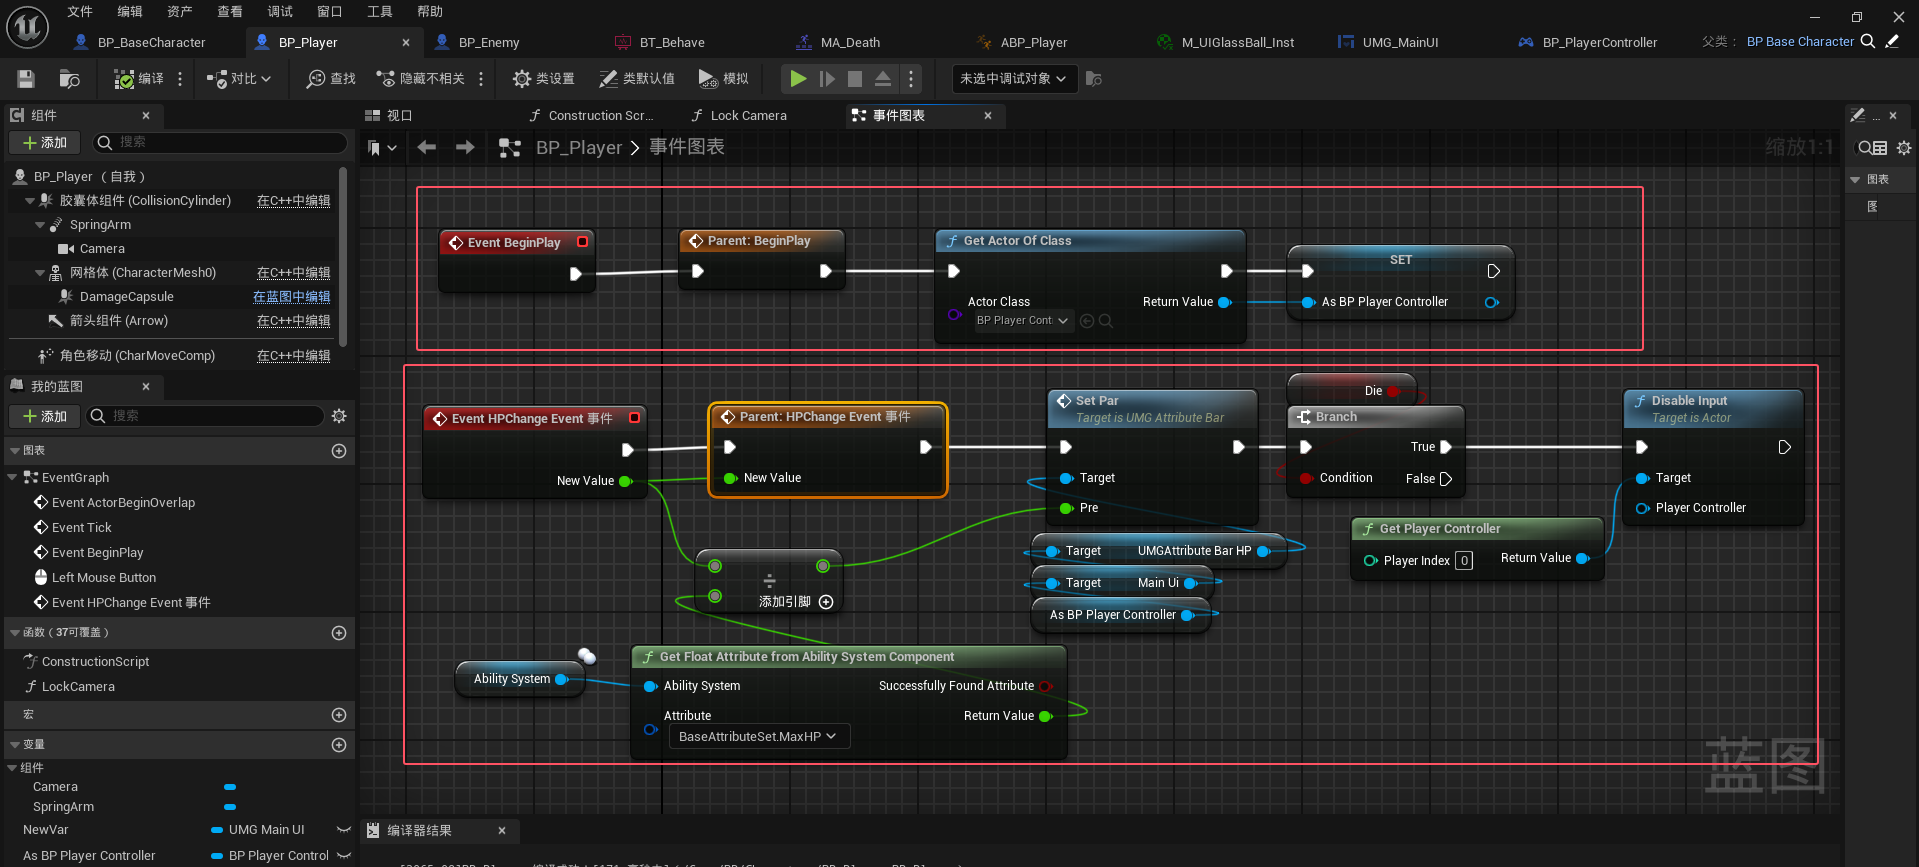Open the 工具 menu
The width and height of the screenshot is (1919, 867).
380,11
